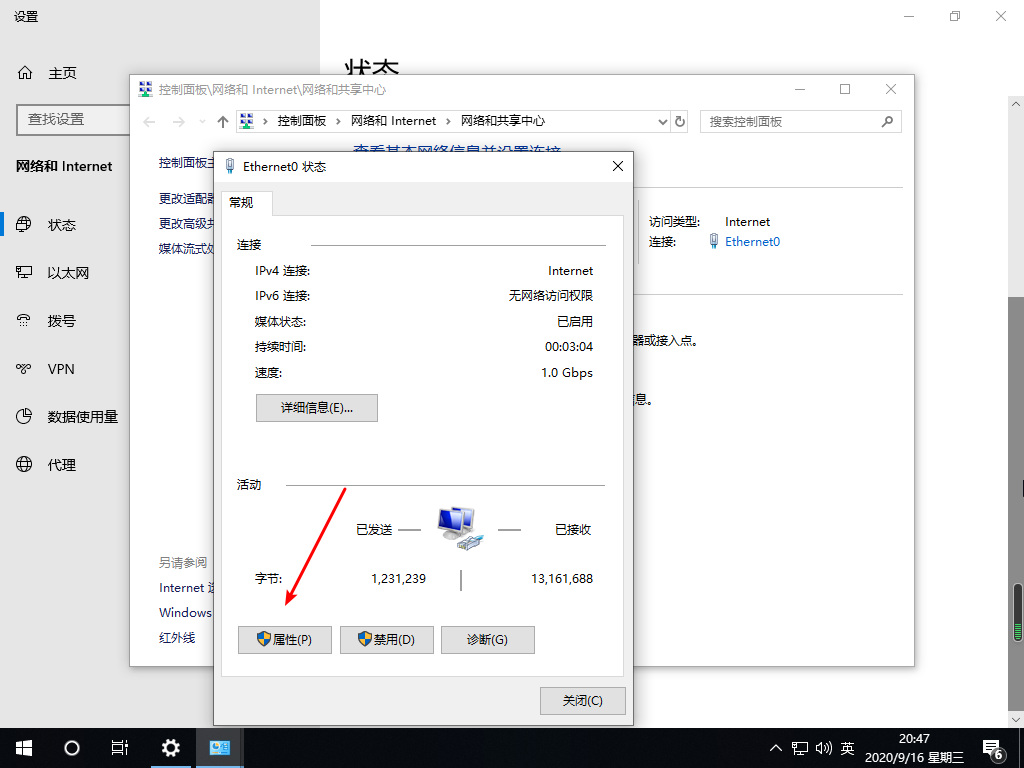Close the Control Panel window
This screenshot has width=1024, height=768.
[891, 89]
